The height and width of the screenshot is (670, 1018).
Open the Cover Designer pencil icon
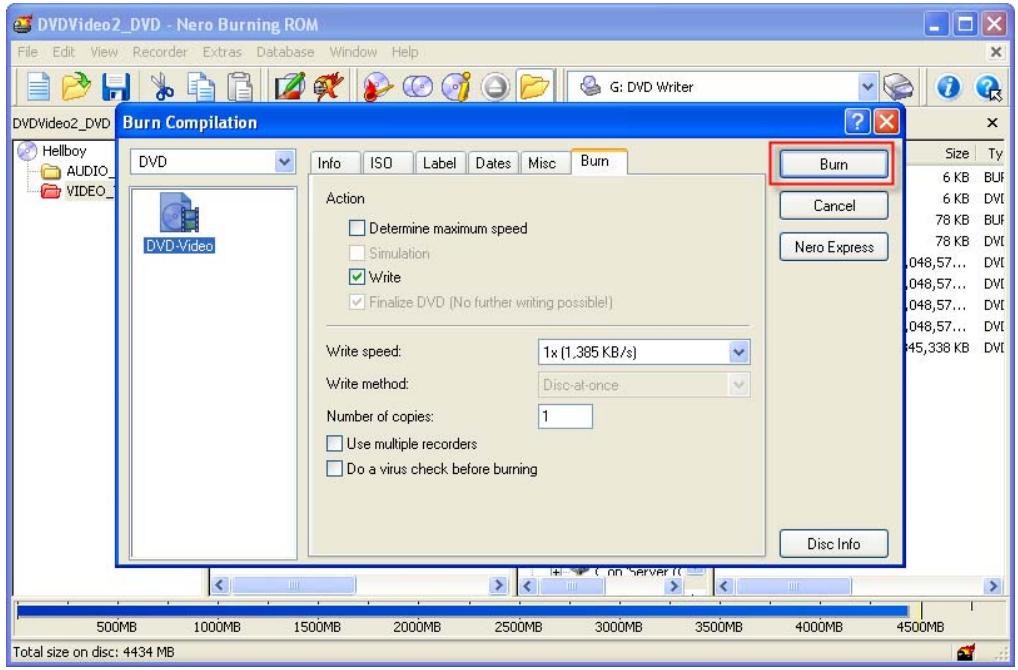coord(290,87)
